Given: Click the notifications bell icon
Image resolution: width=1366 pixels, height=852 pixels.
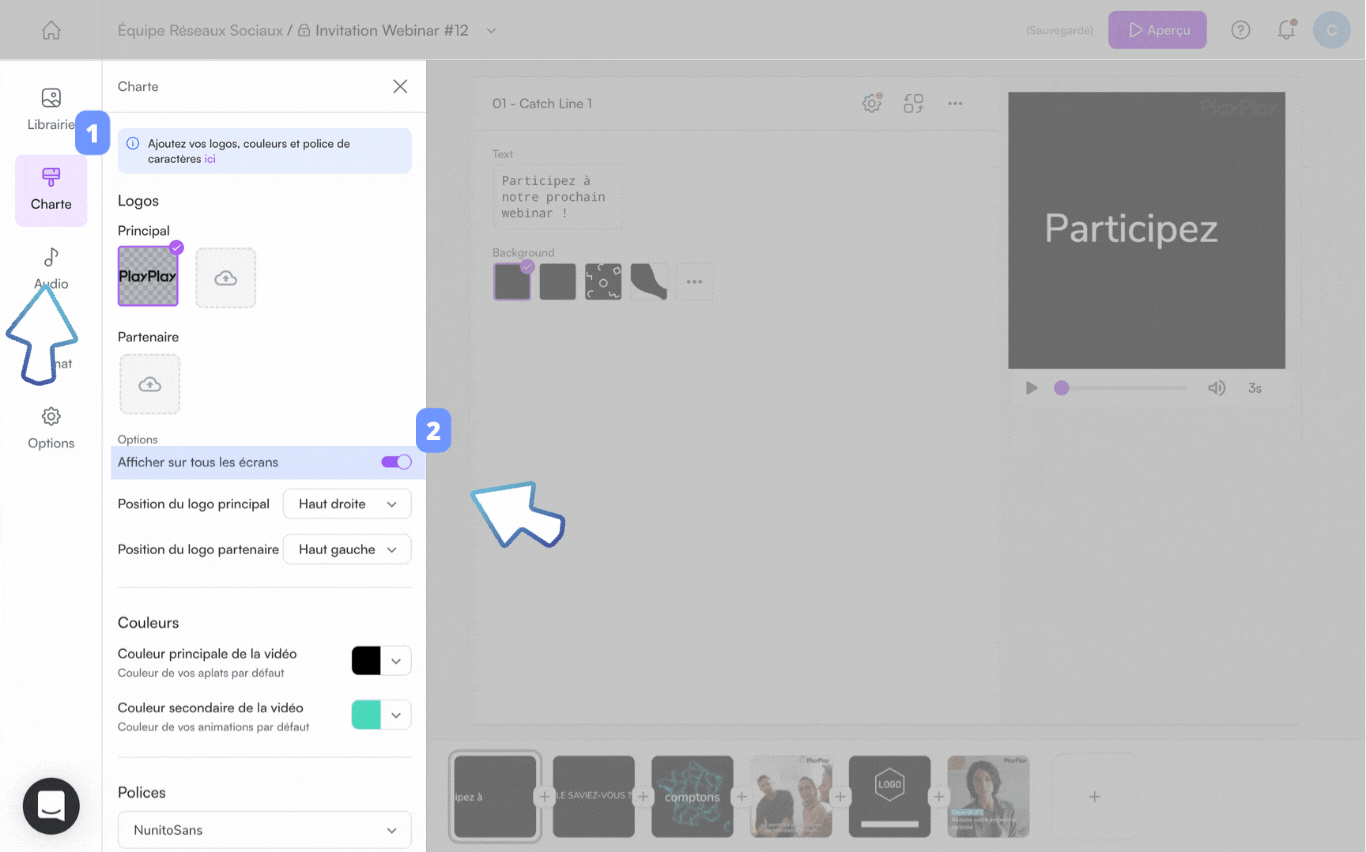Looking at the screenshot, I should [1286, 30].
